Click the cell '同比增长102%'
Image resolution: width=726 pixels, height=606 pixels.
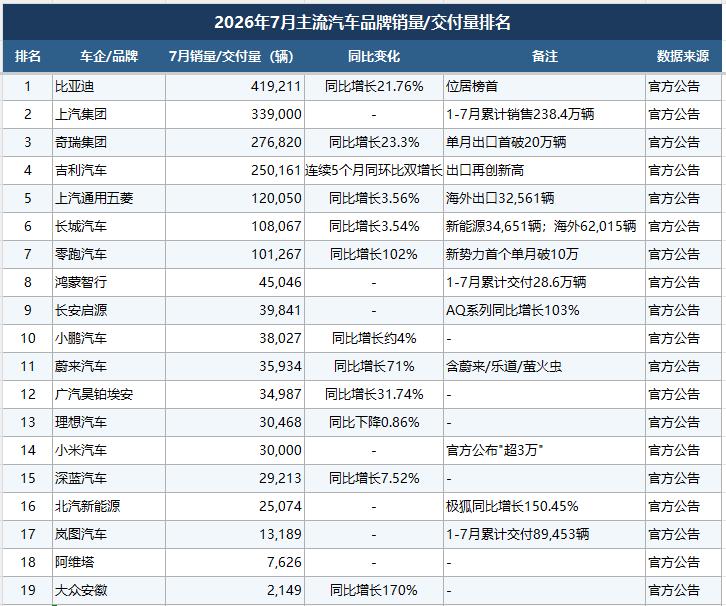pyautogui.click(x=374, y=255)
